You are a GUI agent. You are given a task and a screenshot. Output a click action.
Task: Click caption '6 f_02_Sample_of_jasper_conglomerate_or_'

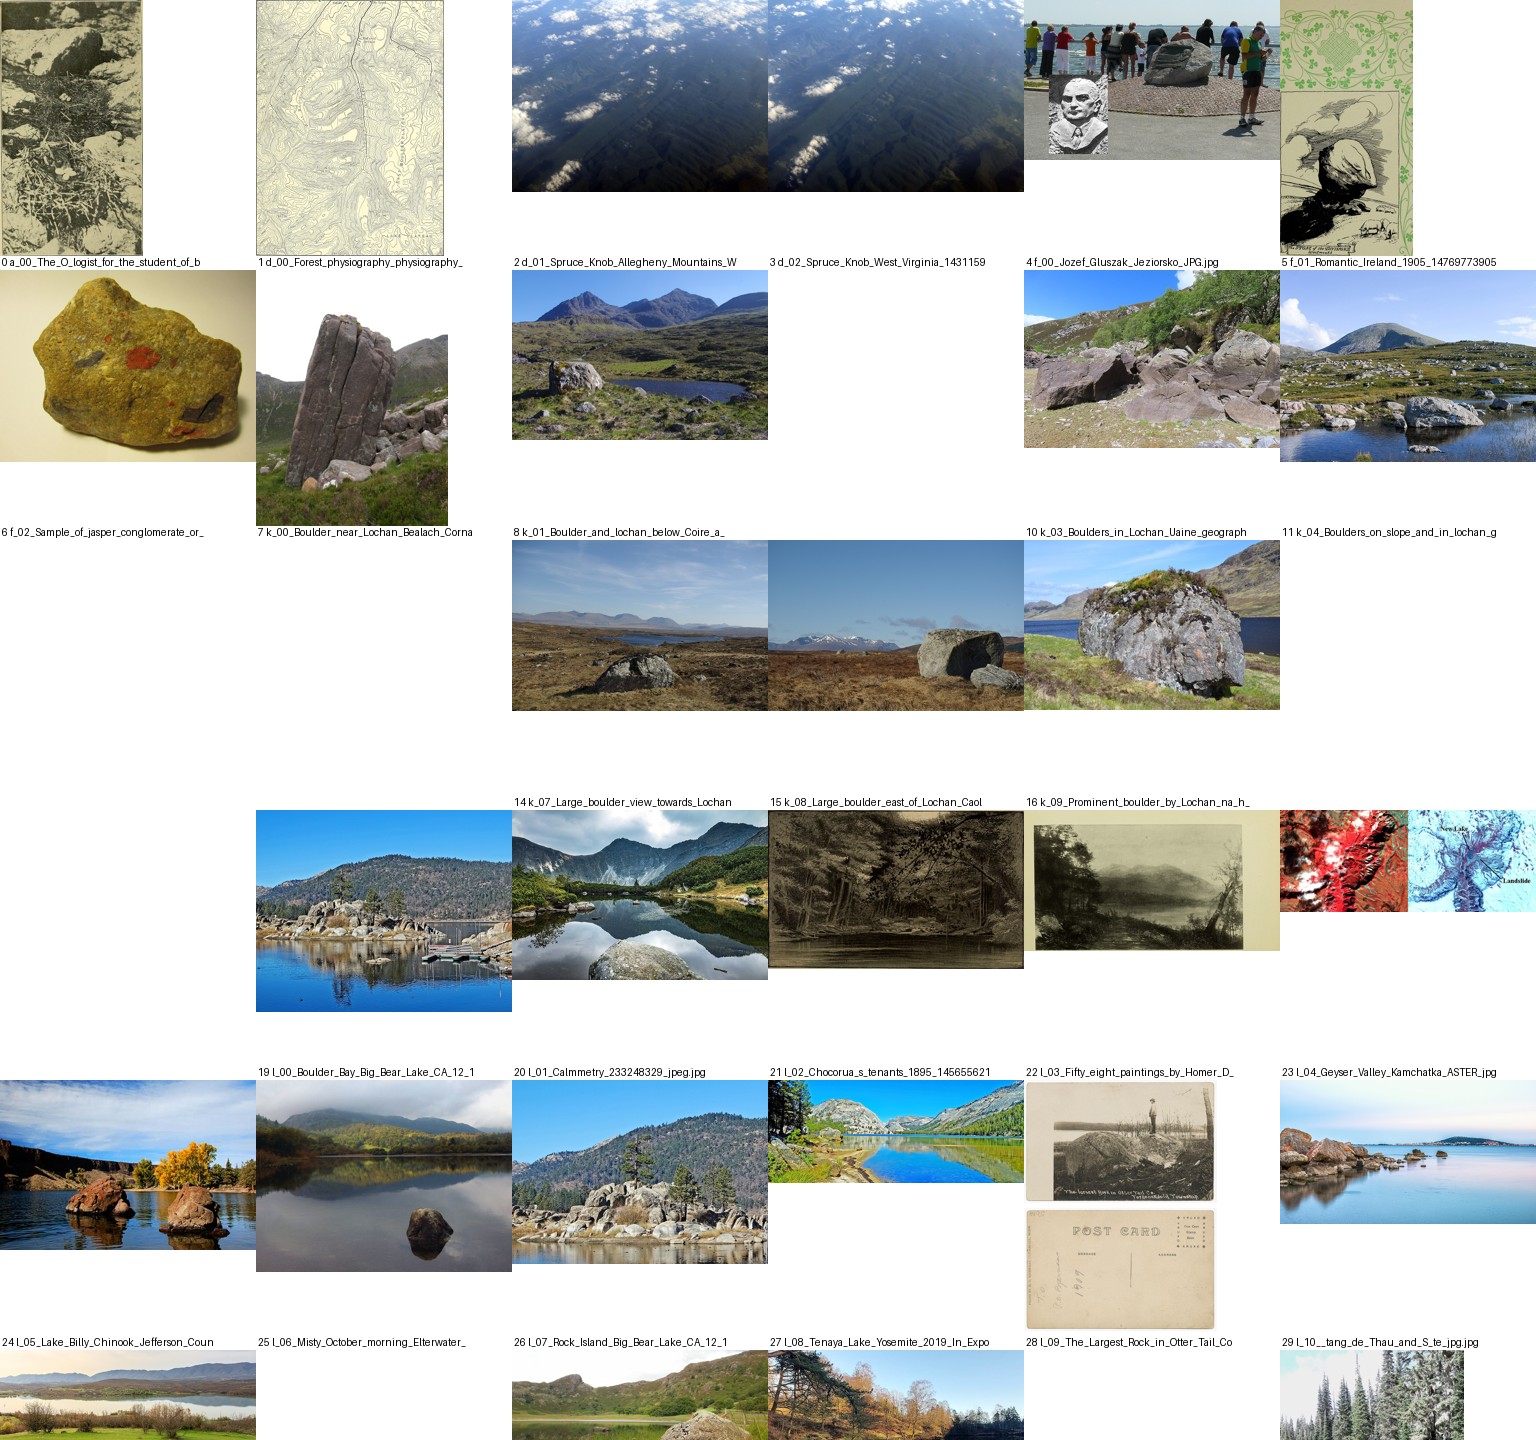pyautogui.click(x=102, y=532)
